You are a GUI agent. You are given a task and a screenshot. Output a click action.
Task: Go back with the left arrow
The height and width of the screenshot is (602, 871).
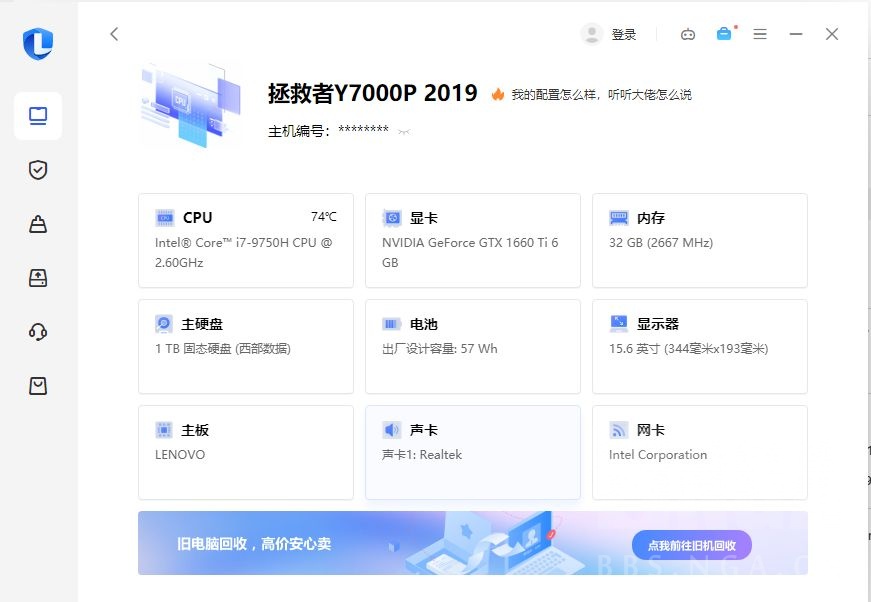click(114, 34)
